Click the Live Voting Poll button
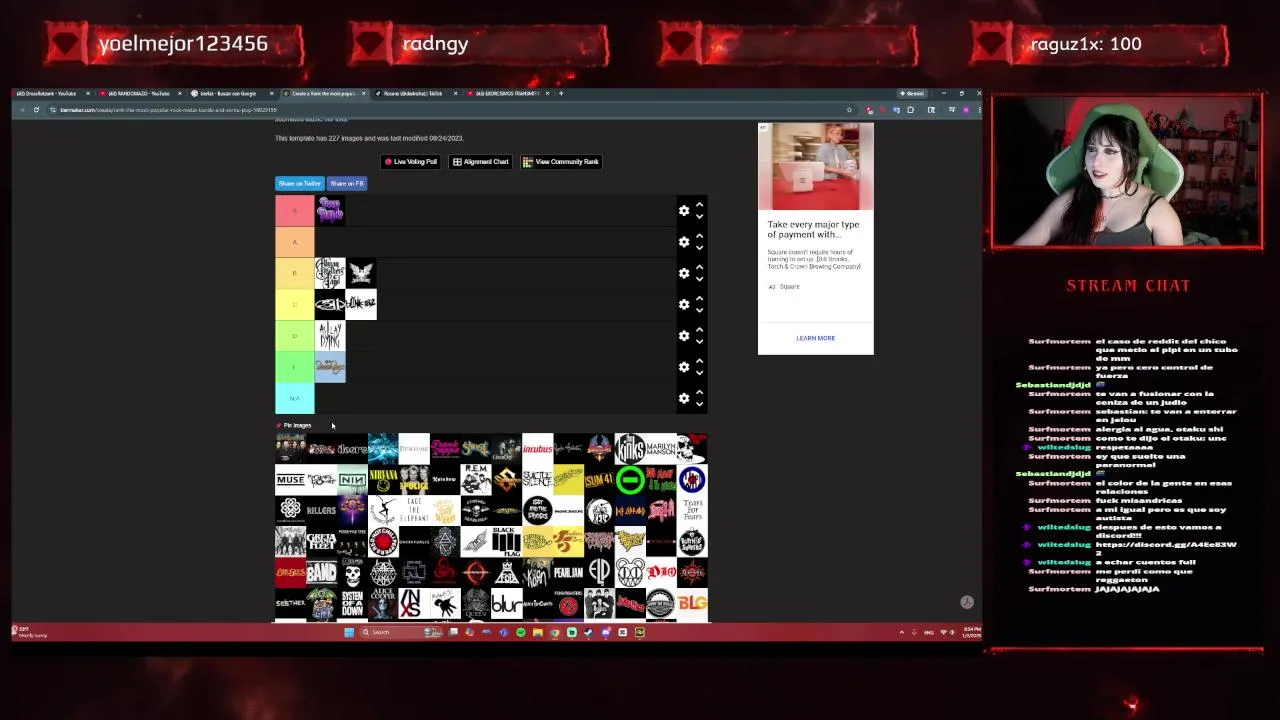 click(411, 162)
